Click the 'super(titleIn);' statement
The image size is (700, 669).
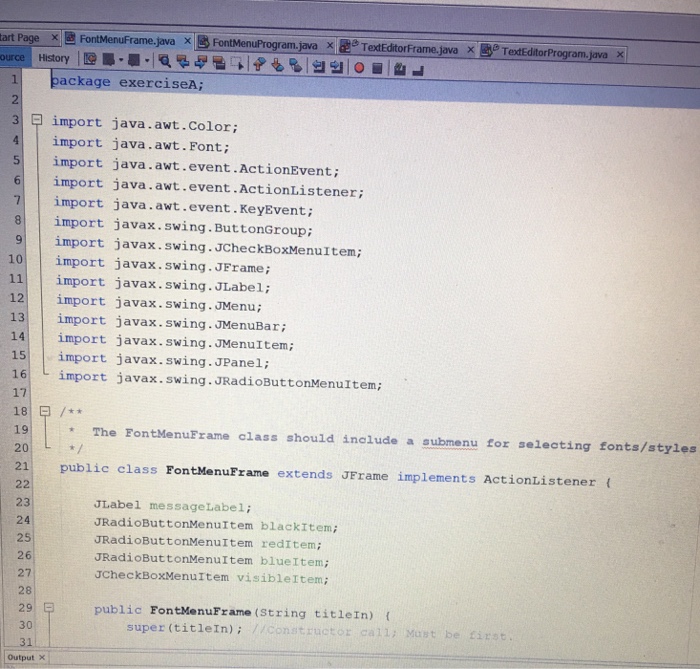tap(184, 628)
